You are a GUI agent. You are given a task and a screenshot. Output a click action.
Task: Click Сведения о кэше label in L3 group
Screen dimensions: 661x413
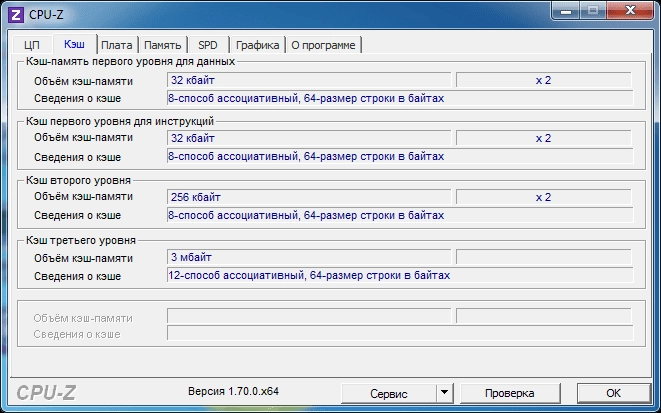coord(78,276)
